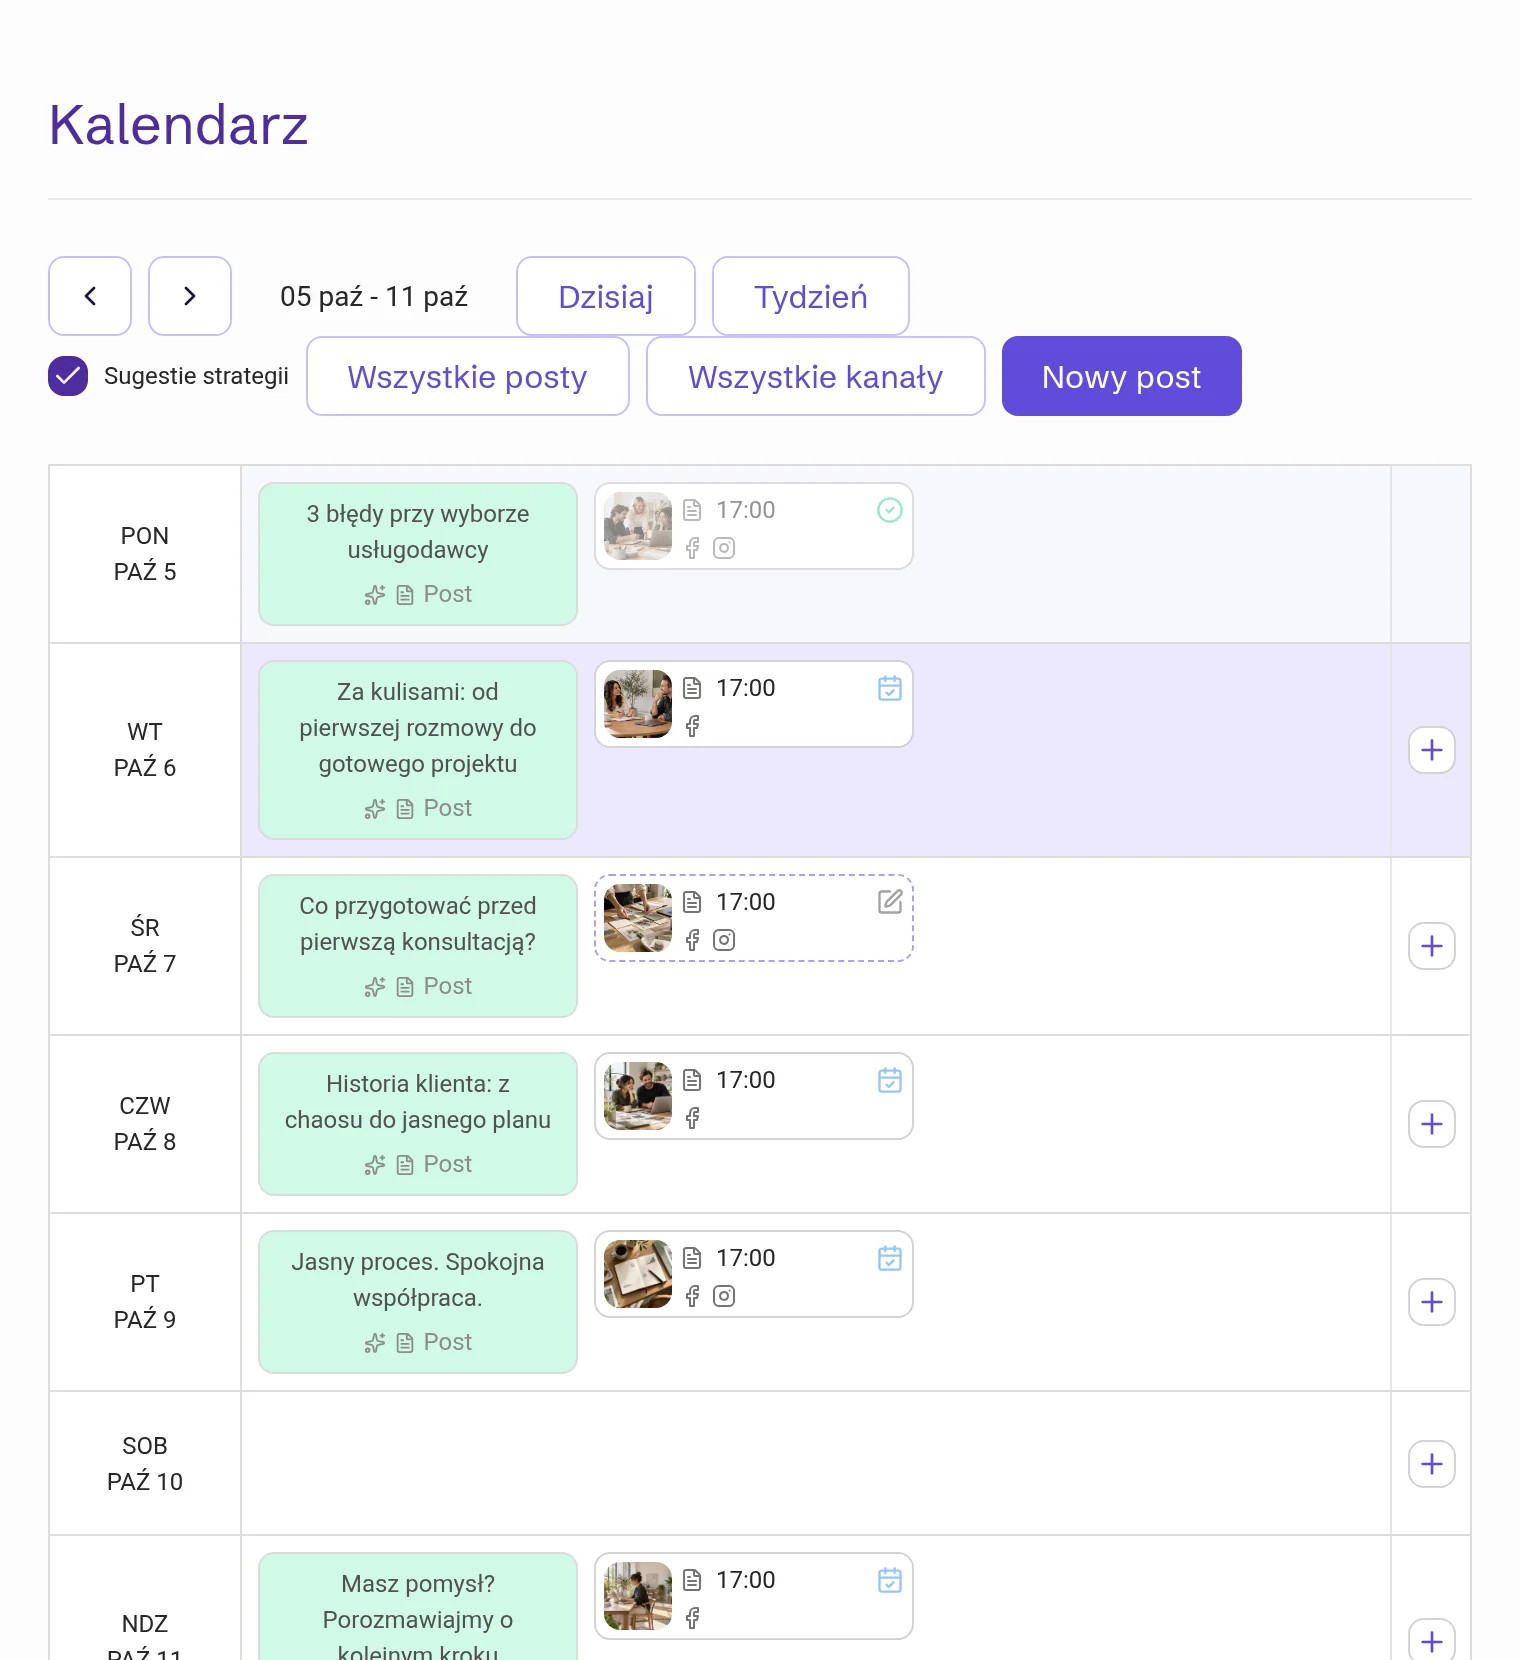Click Instagram icon on Monday post
Screen dimensions: 1520x1660
click(x=724, y=548)
